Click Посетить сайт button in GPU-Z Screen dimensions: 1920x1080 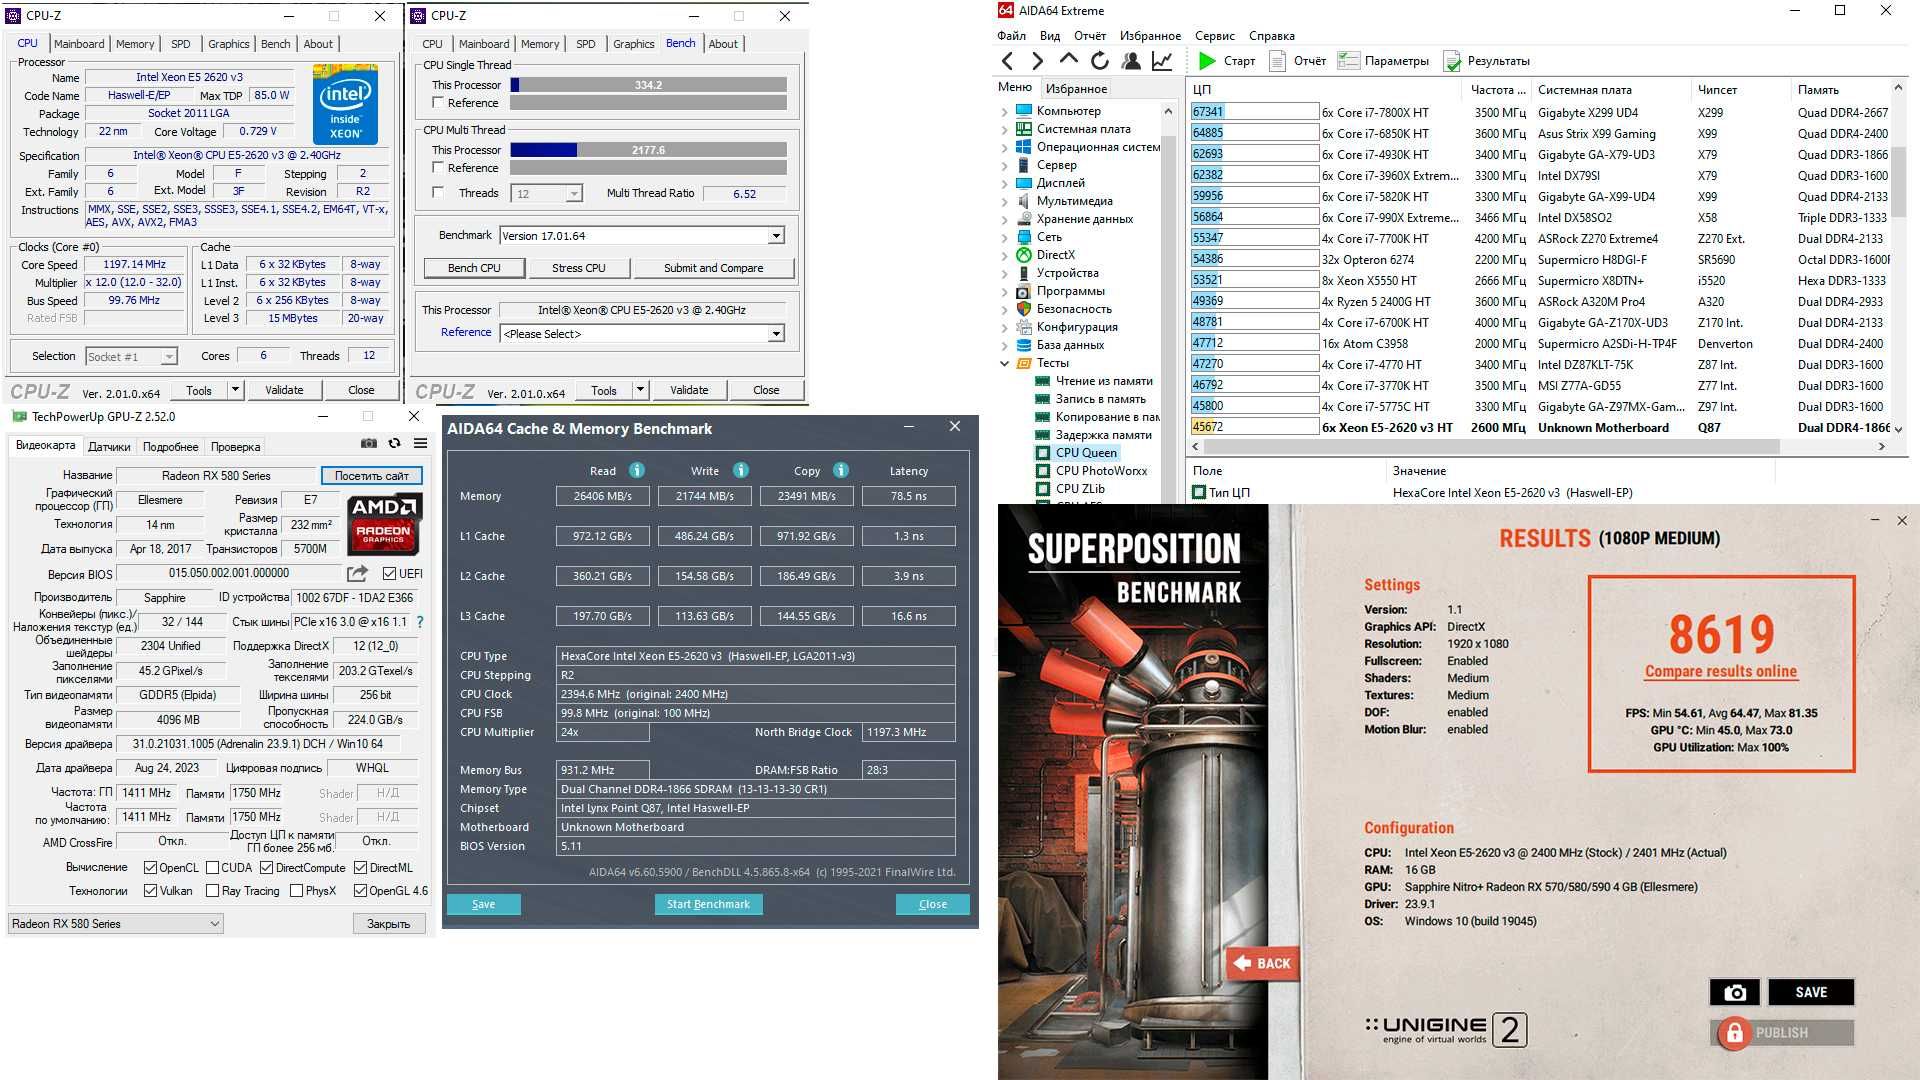click(371, 476)
